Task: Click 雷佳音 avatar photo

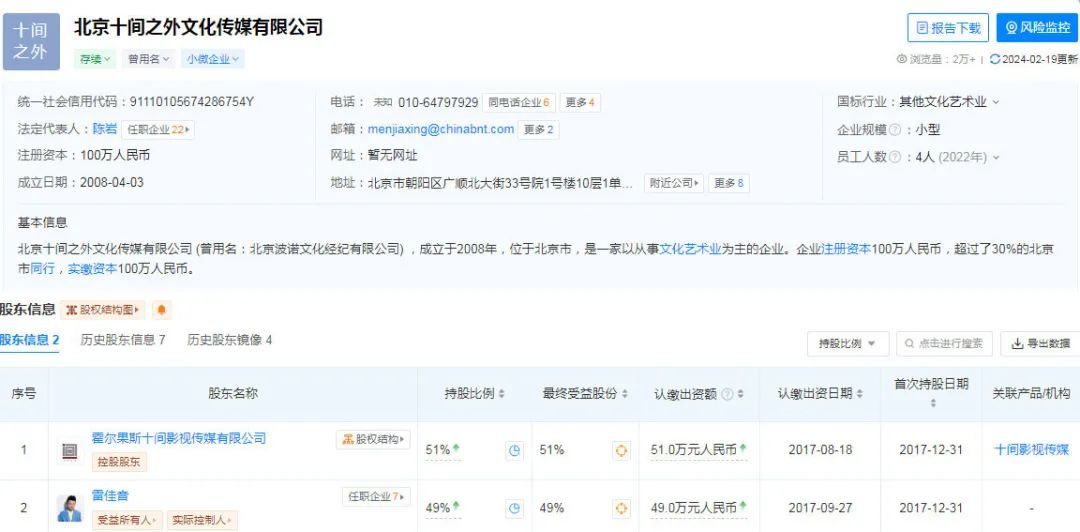Action: point(70,509)
